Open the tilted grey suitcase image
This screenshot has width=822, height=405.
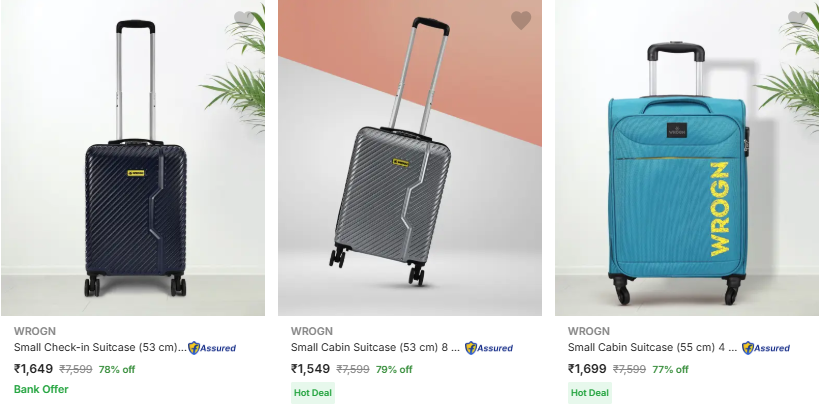coord(410,158)
